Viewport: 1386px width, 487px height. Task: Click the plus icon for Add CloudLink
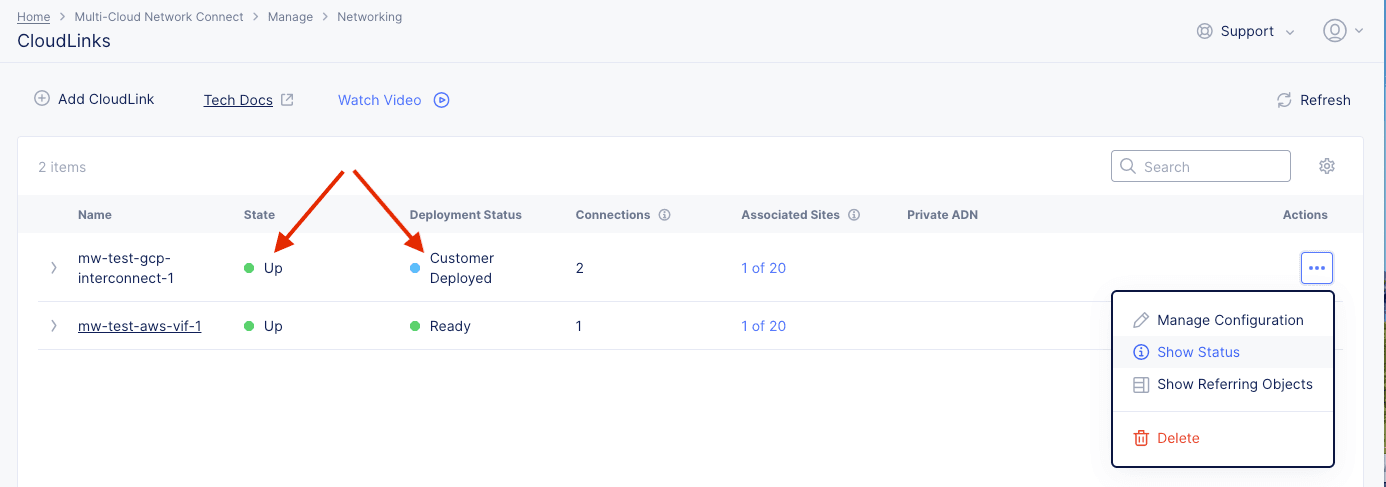click(41, 99)
